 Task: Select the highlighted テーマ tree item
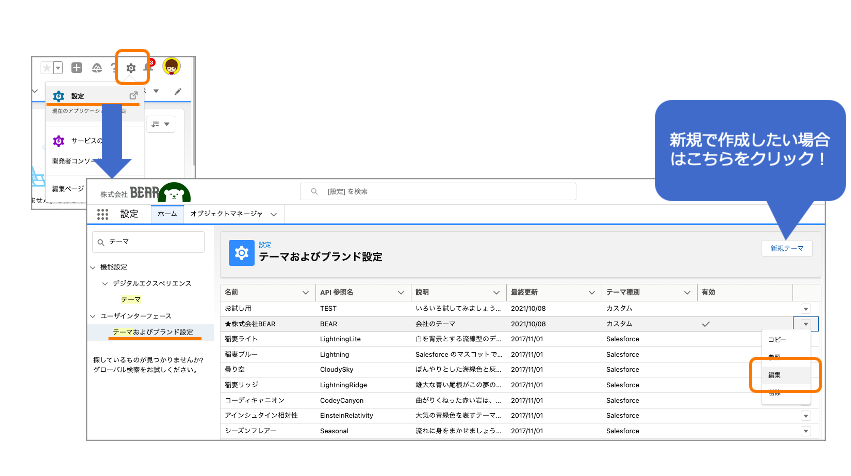coord(131,300)
